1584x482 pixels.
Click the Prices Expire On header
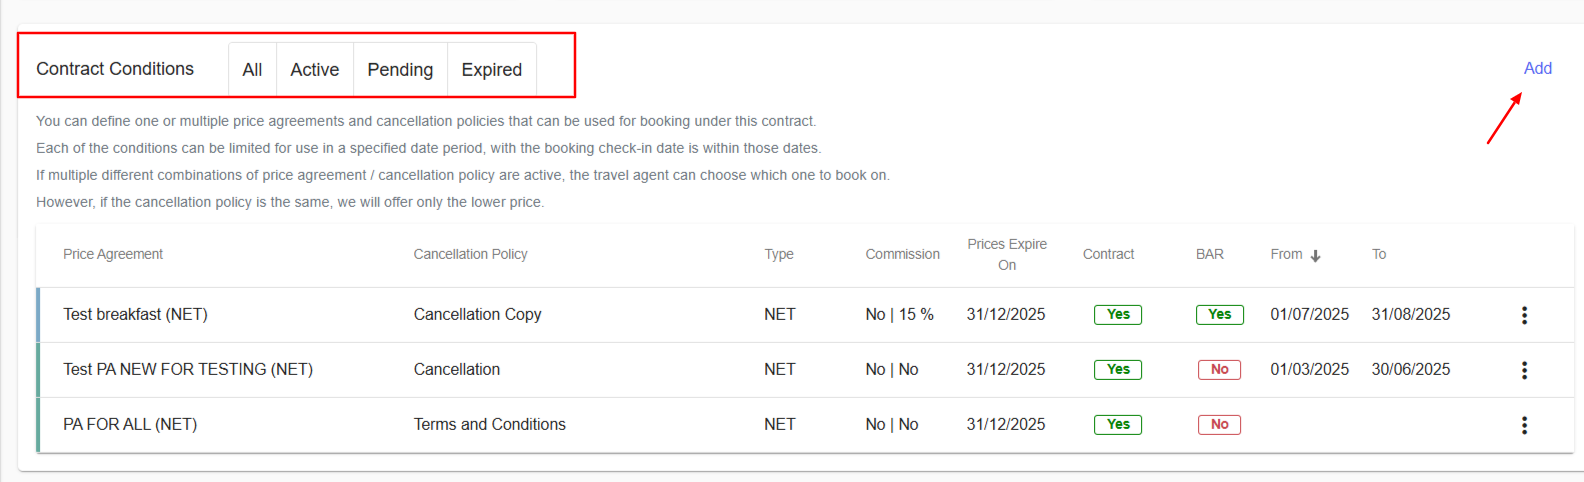click(1006, 254)
